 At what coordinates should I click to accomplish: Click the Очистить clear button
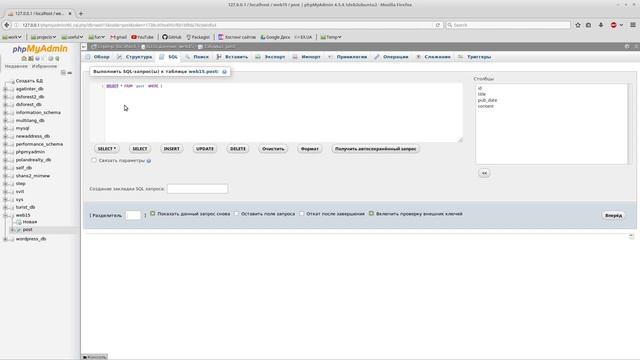click(273, 149)
